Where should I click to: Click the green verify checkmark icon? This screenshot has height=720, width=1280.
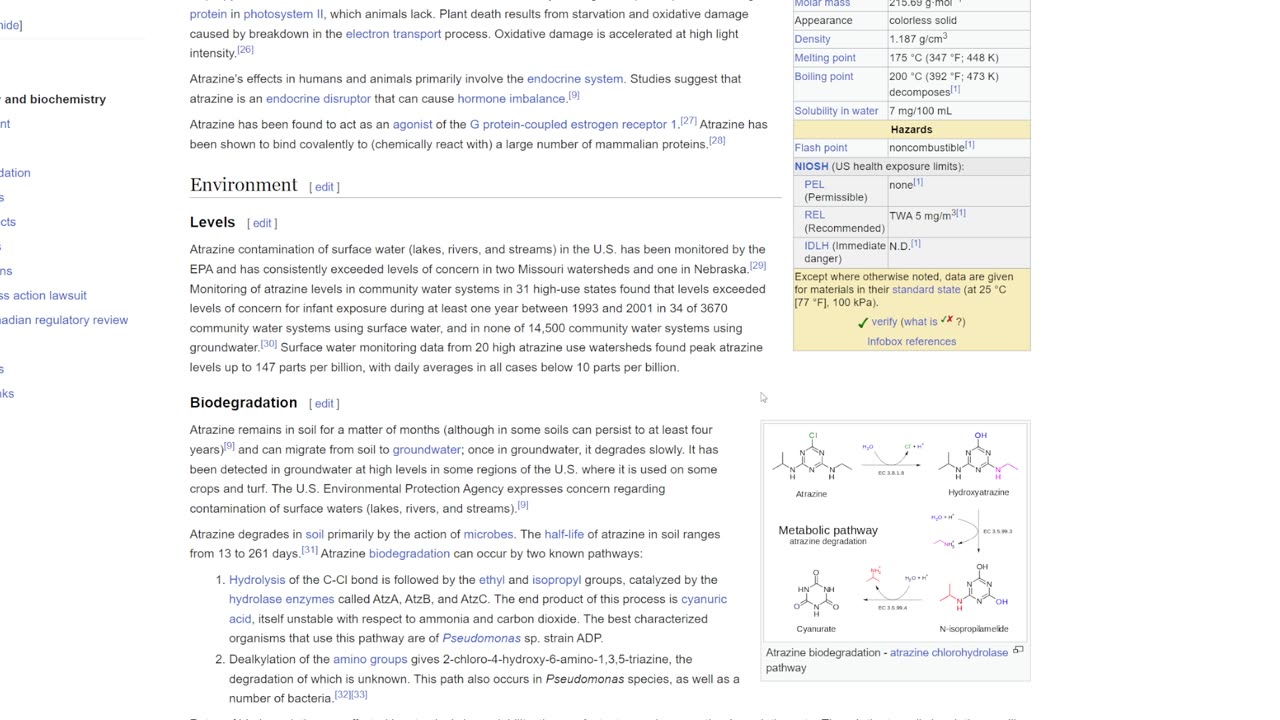pyautogui.click(x=863, y=322)
